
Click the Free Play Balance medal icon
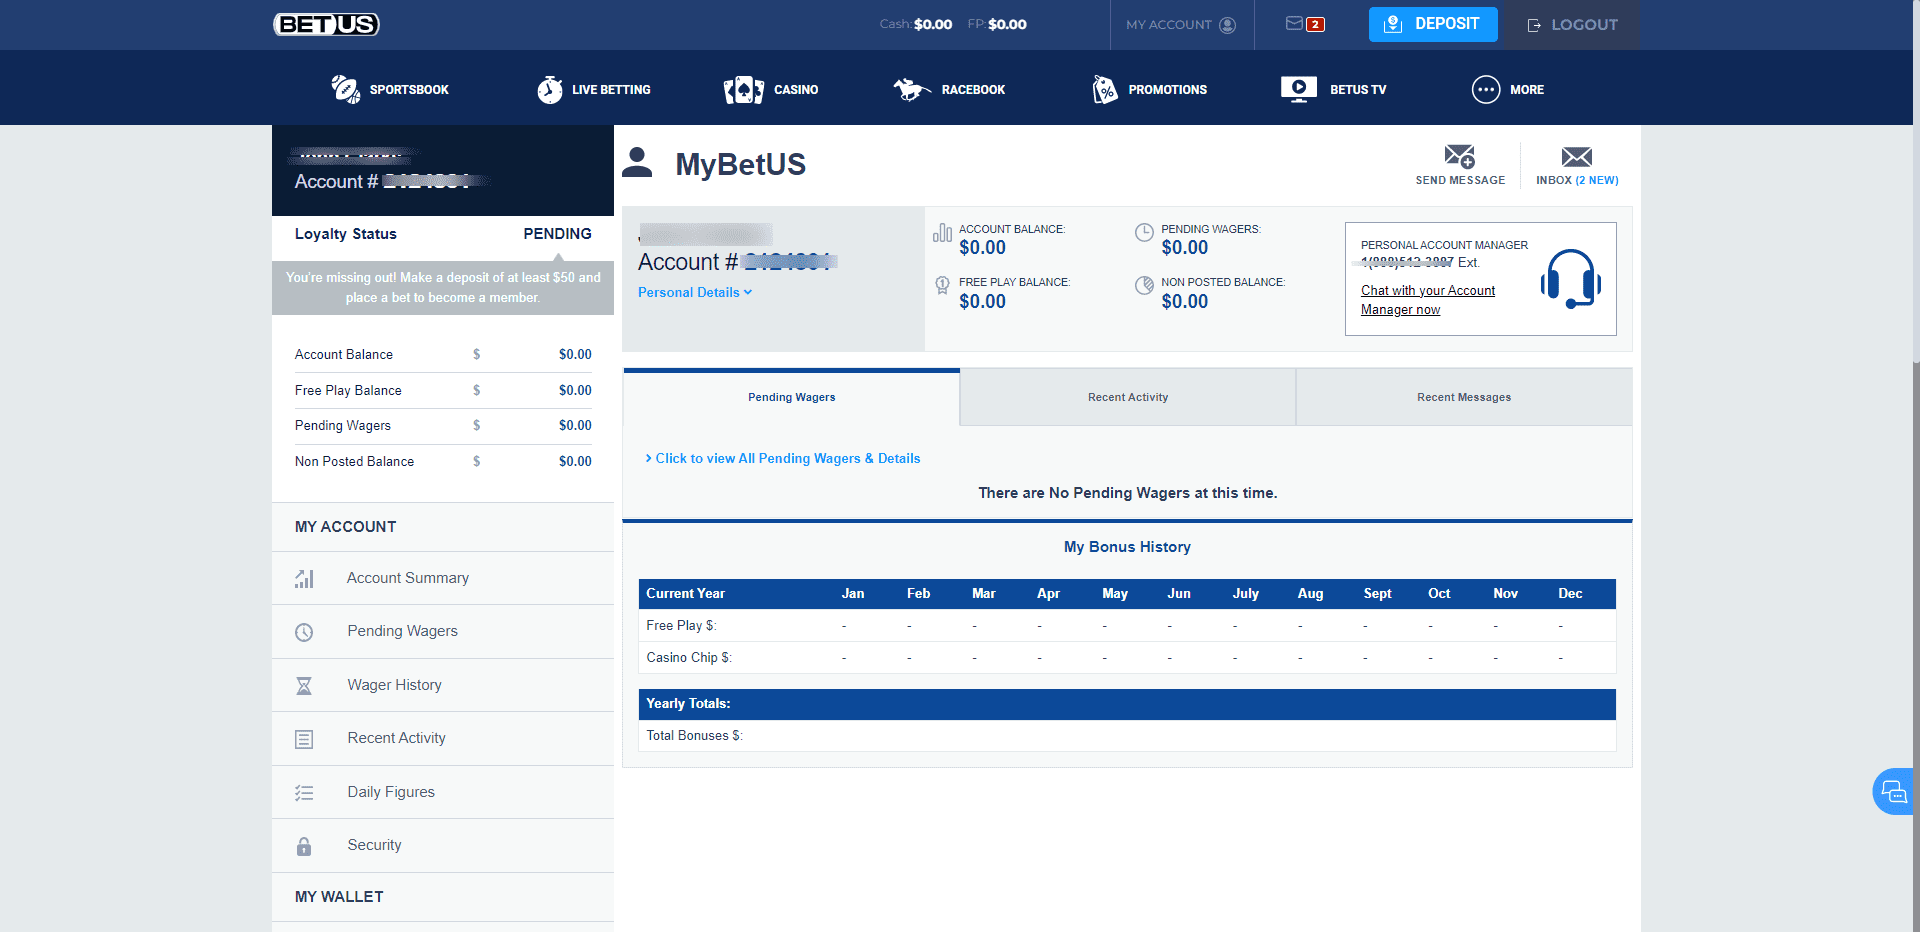(942, 286)
